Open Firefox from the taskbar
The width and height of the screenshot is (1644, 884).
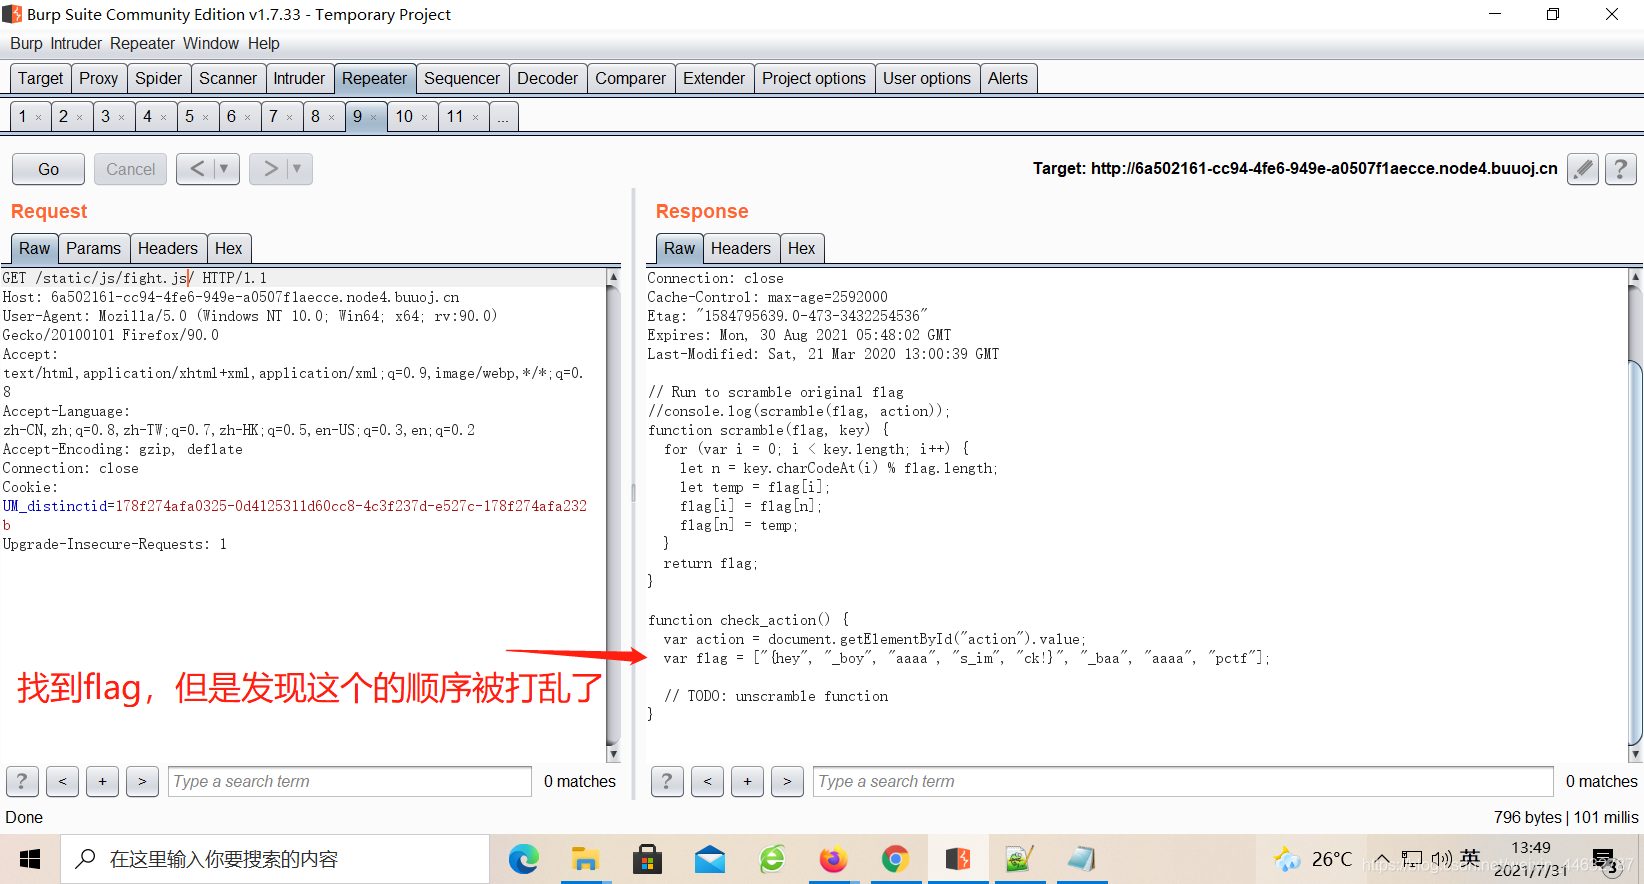(833, 859)
